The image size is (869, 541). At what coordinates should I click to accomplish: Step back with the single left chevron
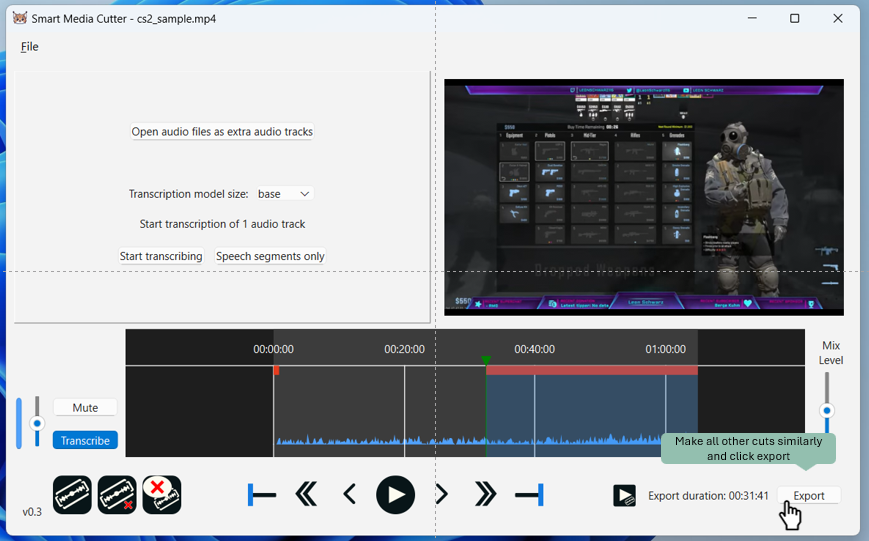pos(349,495)
